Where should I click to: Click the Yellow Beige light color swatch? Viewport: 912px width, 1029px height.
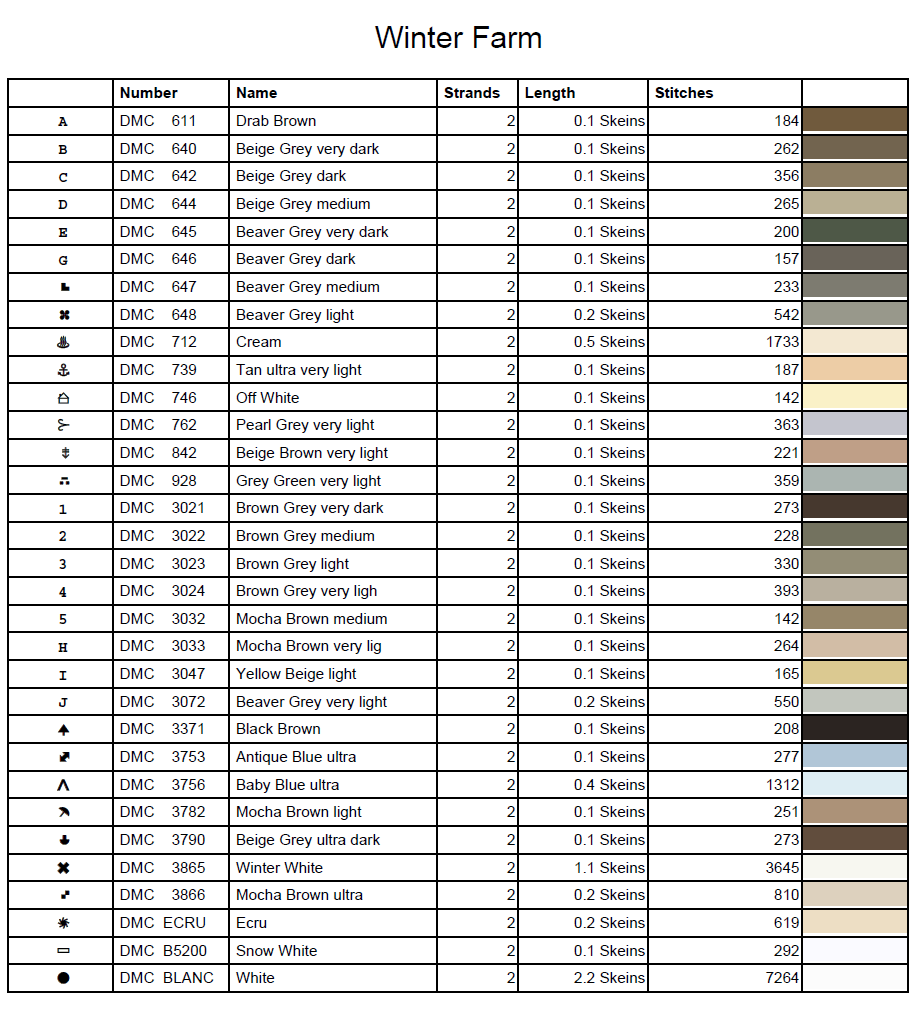pyautogui.click(x=854, y=674)
